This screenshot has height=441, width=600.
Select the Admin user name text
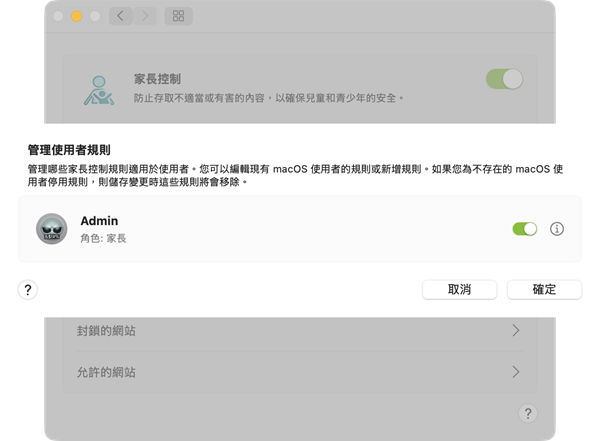pos(99,221)
